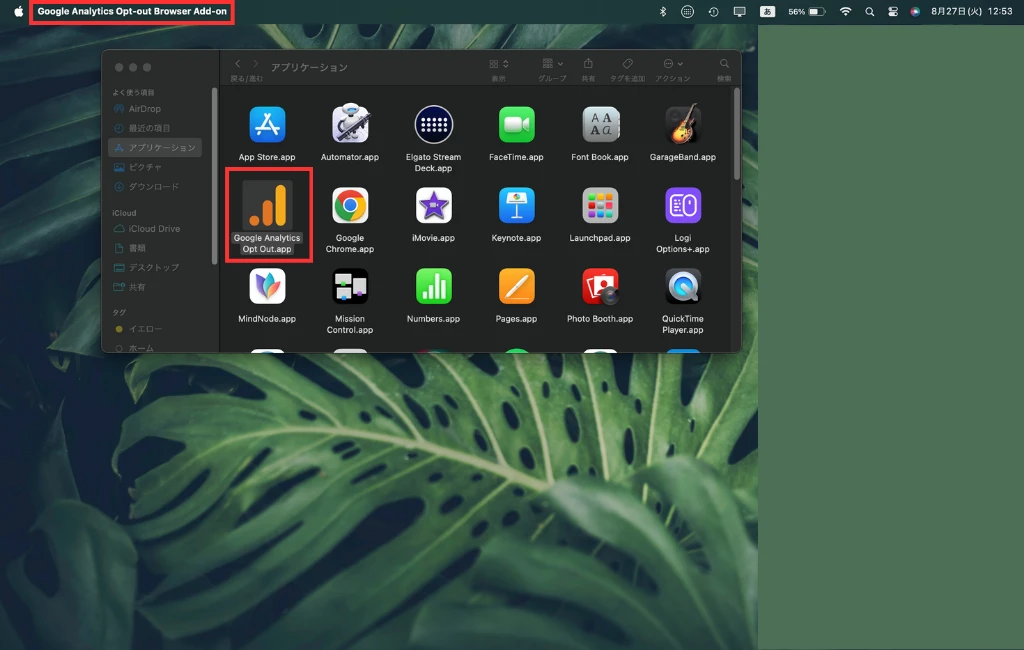Open Google Chrome.app icon
Image resolution: width=1024 pixels, height=650 pixels.
pyautogui.click(x=350, y=206)
